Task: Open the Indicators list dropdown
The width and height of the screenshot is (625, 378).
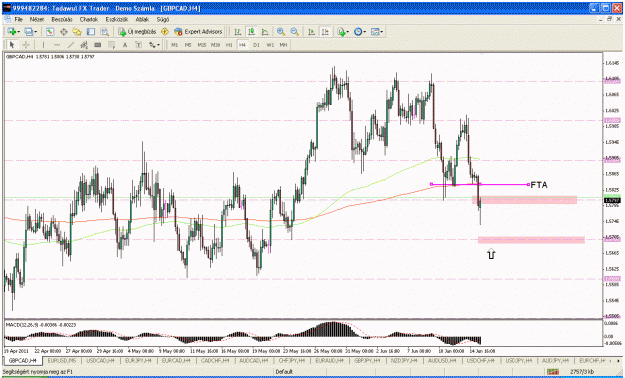Action: point(342,32)
